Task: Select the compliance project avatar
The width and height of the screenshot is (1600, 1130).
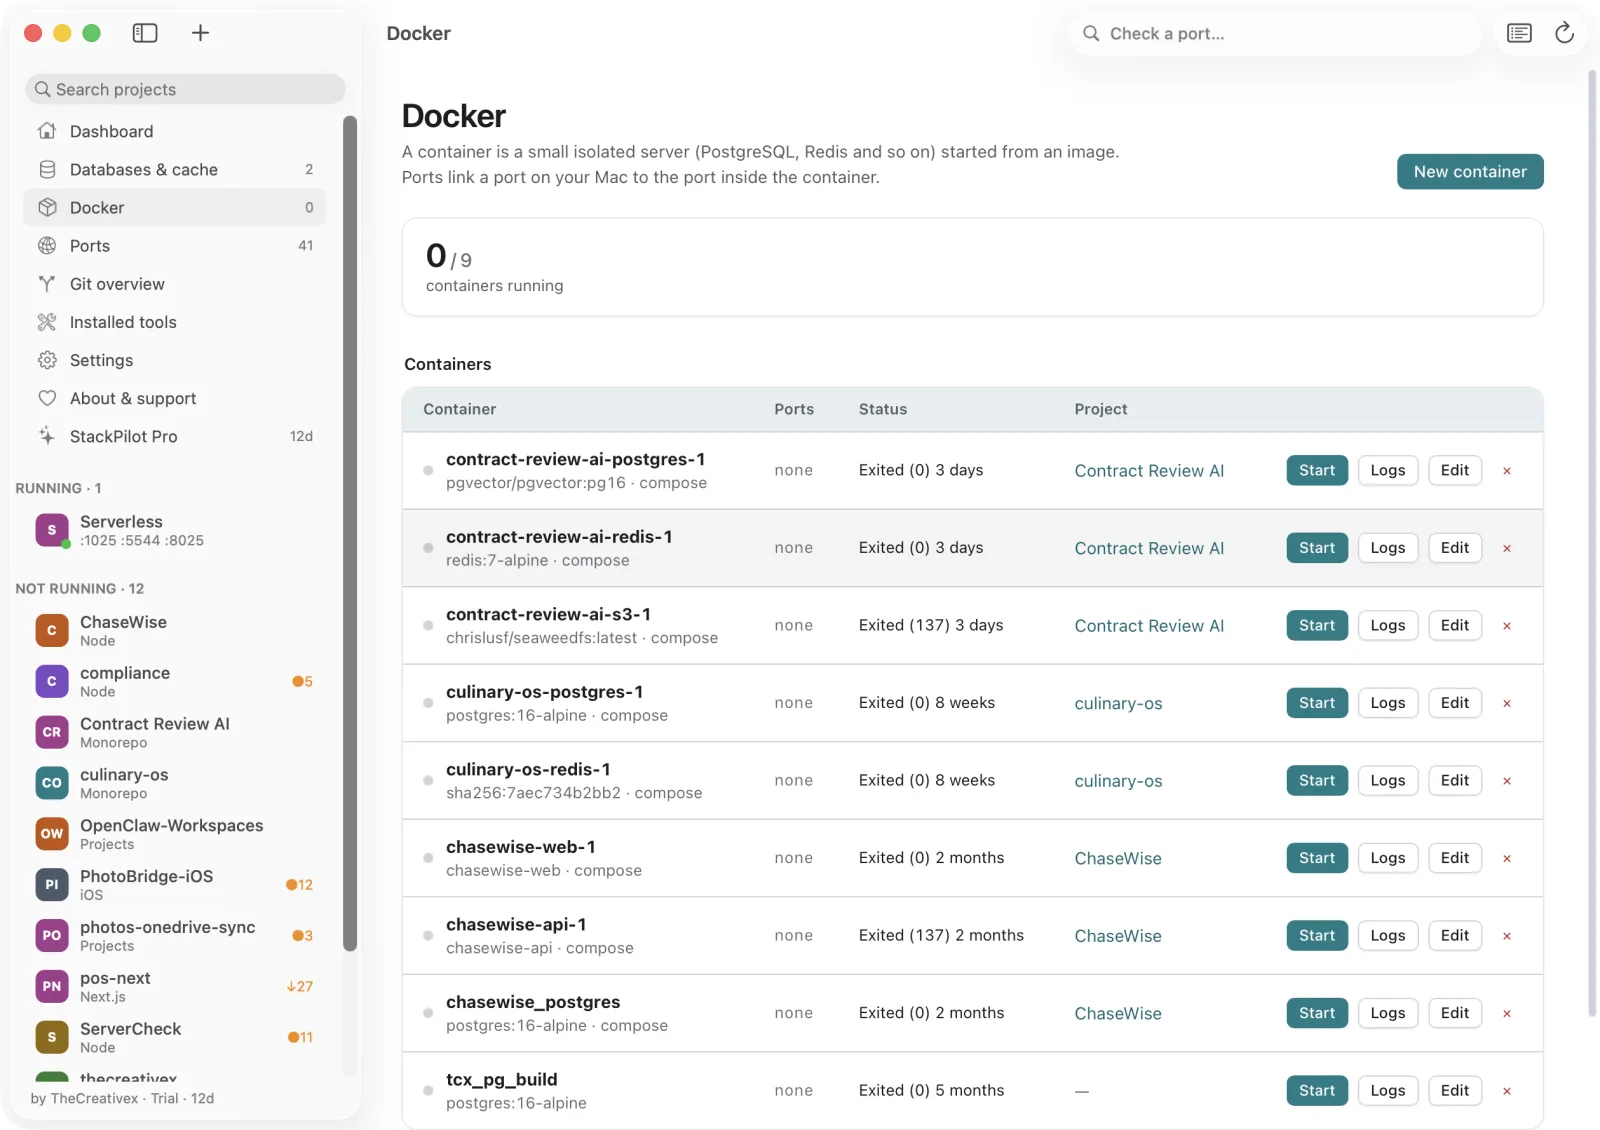Action: pos(52,681)
